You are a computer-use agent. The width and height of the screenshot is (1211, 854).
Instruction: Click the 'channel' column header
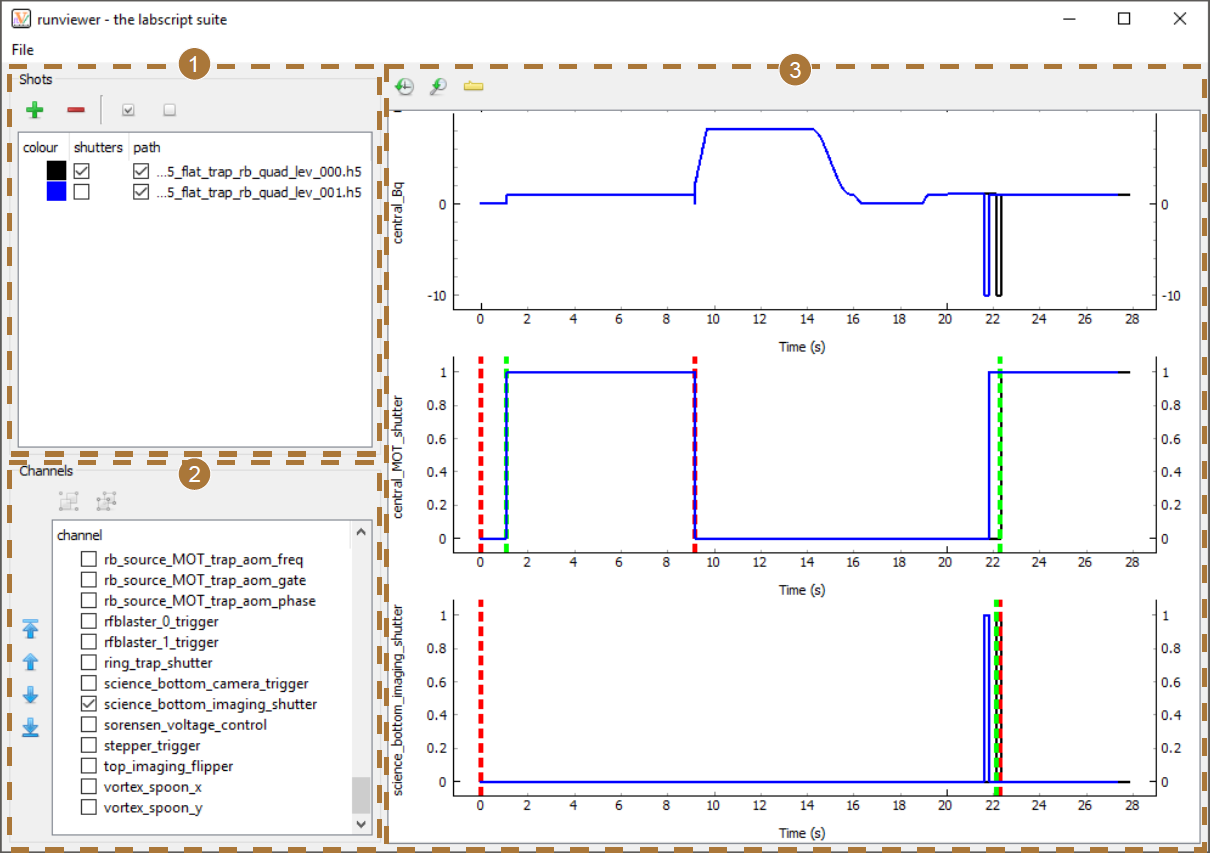coord(80,535)
